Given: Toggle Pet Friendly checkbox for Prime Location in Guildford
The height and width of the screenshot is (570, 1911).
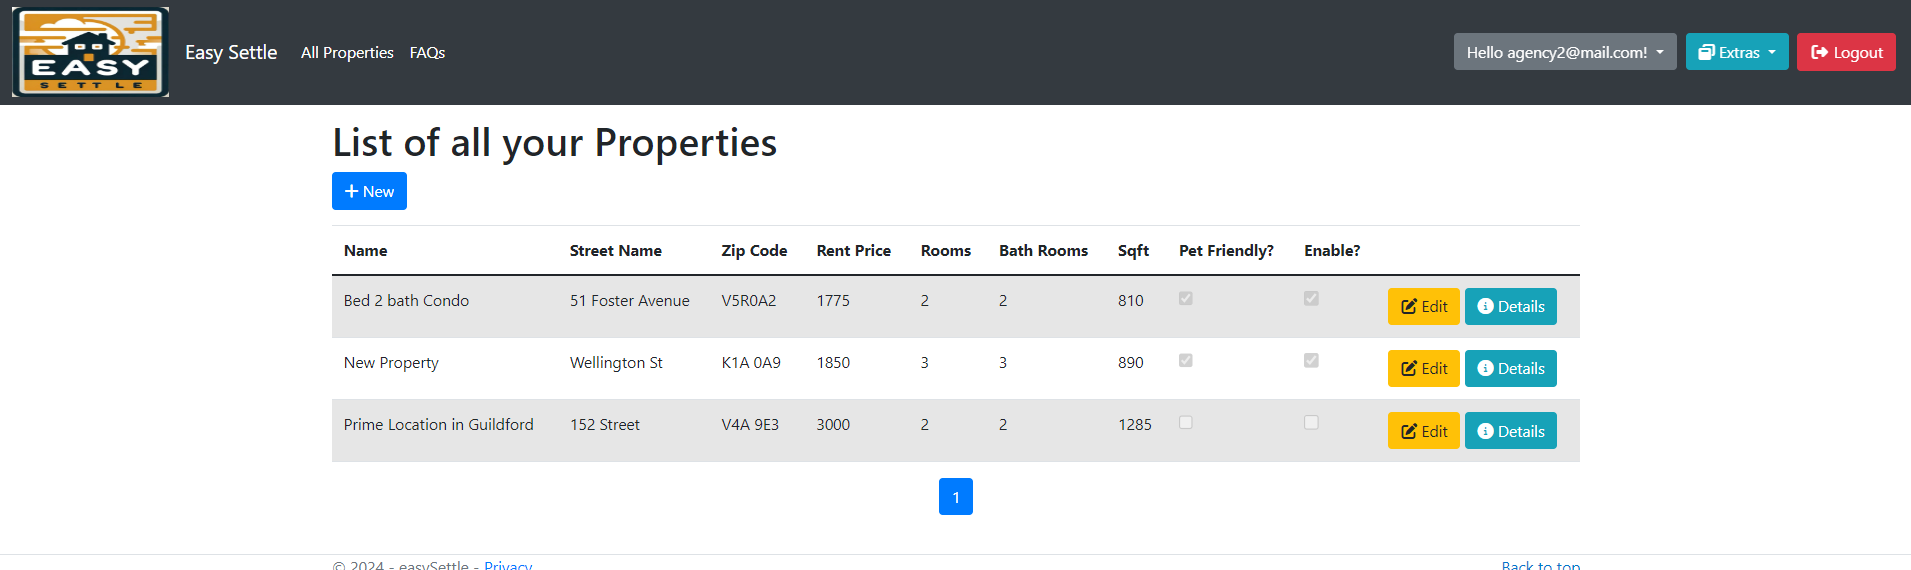Looking at the screenshot, I should [1186, 422].
